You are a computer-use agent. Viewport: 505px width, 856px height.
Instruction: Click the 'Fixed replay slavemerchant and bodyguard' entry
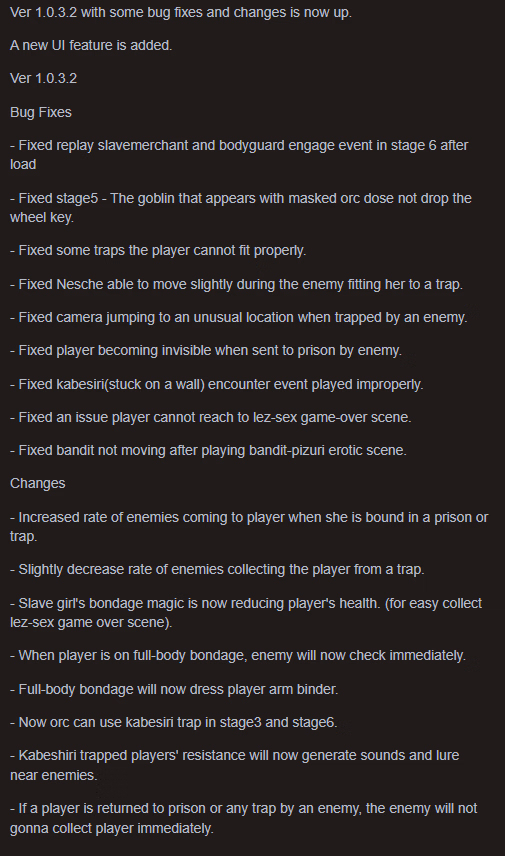click(239, 154)
